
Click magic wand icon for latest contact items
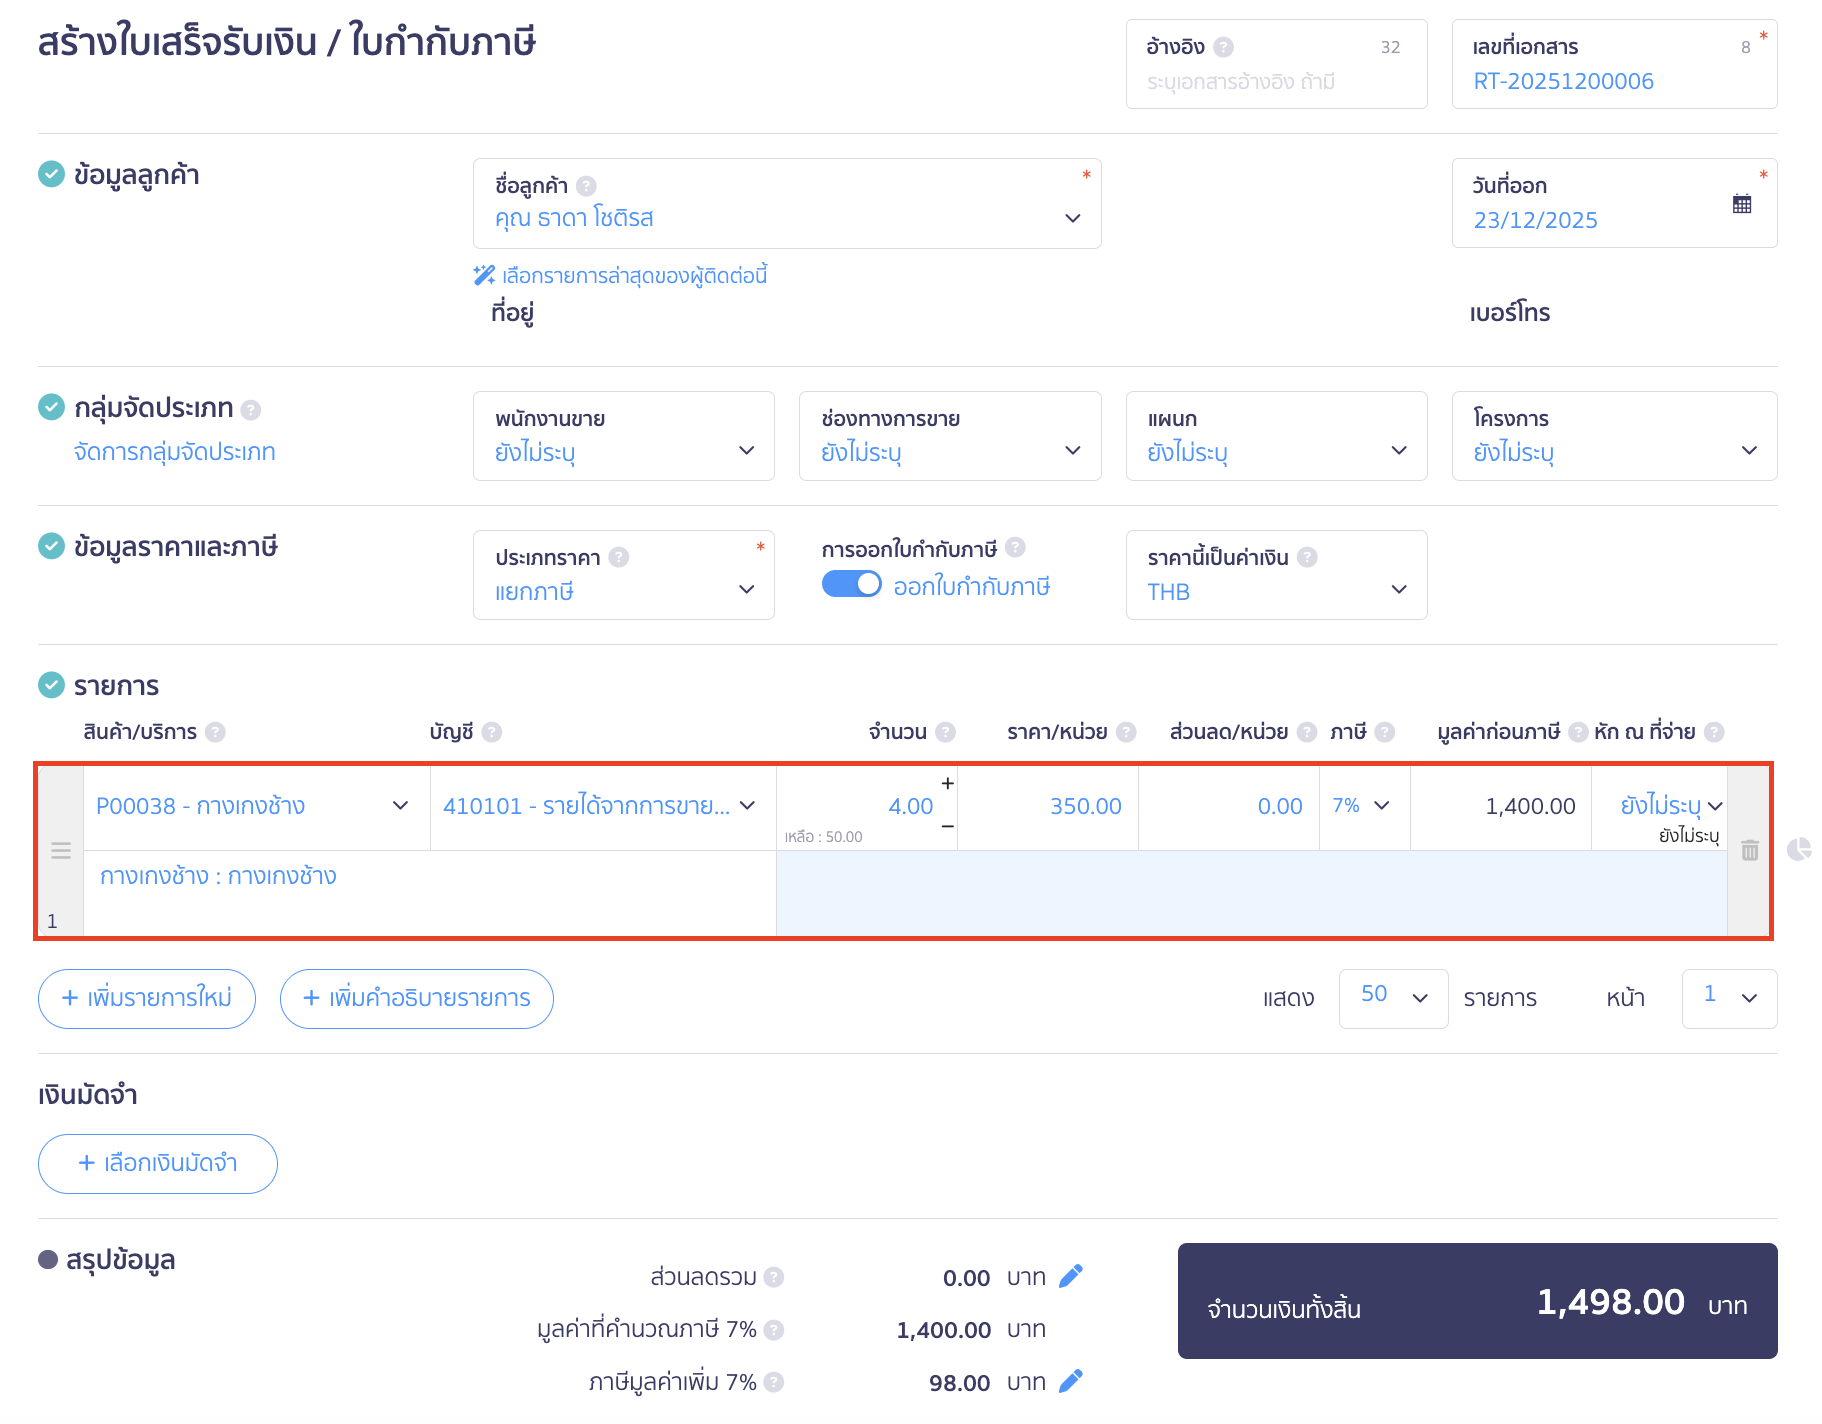[484, 275]
